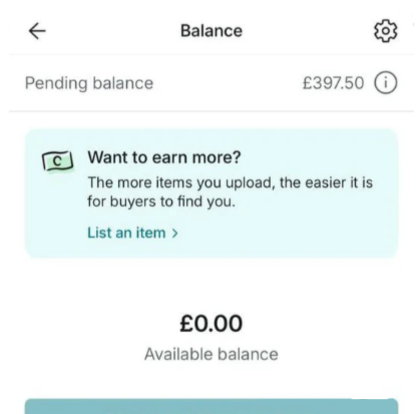Tap the teal button at the bottom
Image resolution: width=416 pixels, height=414 pixels.
coord(211,406)
